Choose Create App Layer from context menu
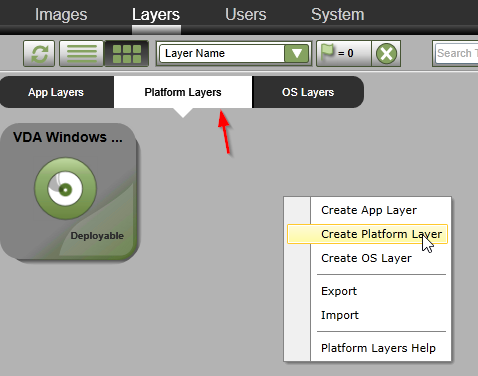Screen dimensions: 478x376 click(369, 210)
